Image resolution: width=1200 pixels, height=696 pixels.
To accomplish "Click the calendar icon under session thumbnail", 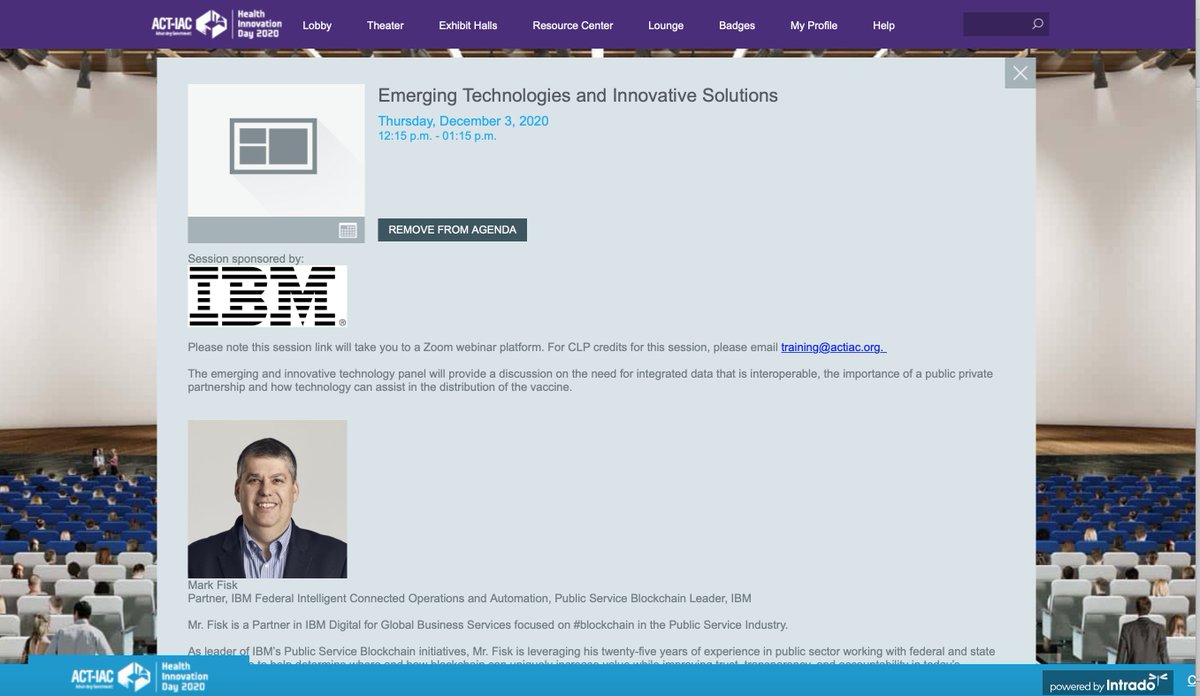I will (348, 230).
